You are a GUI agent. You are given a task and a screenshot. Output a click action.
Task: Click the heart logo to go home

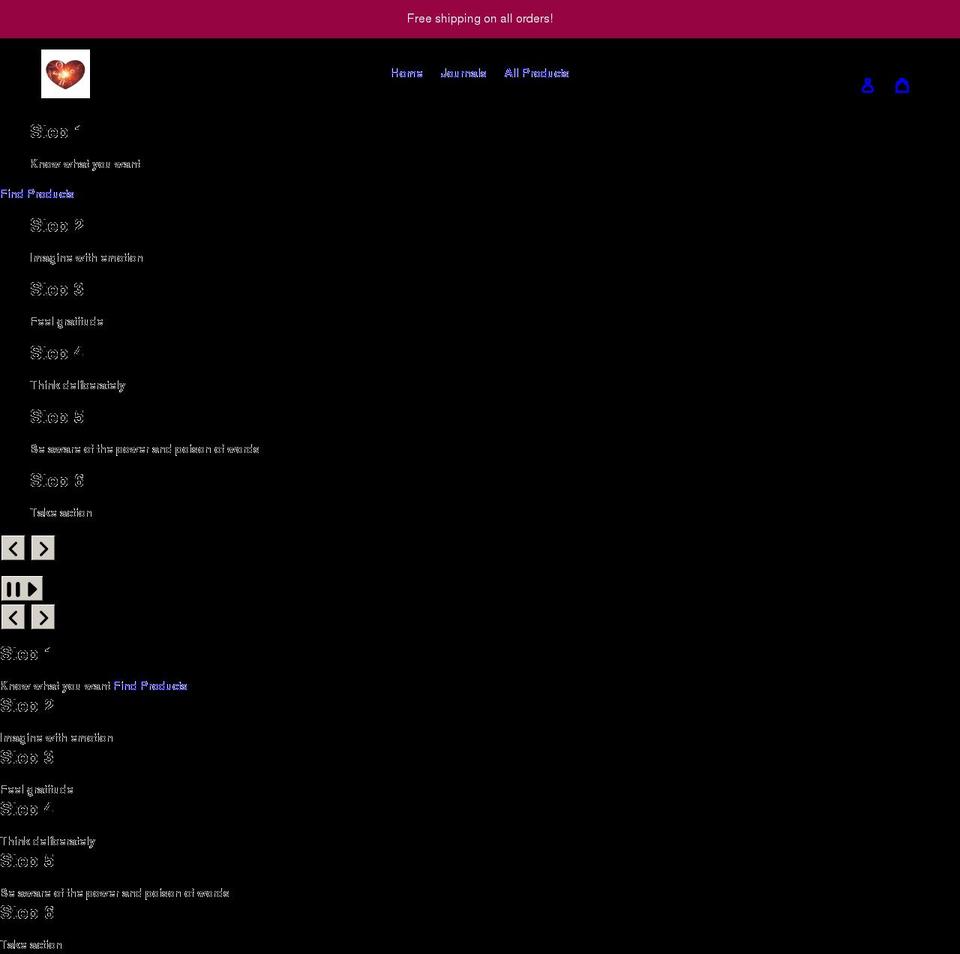(65, 73)
